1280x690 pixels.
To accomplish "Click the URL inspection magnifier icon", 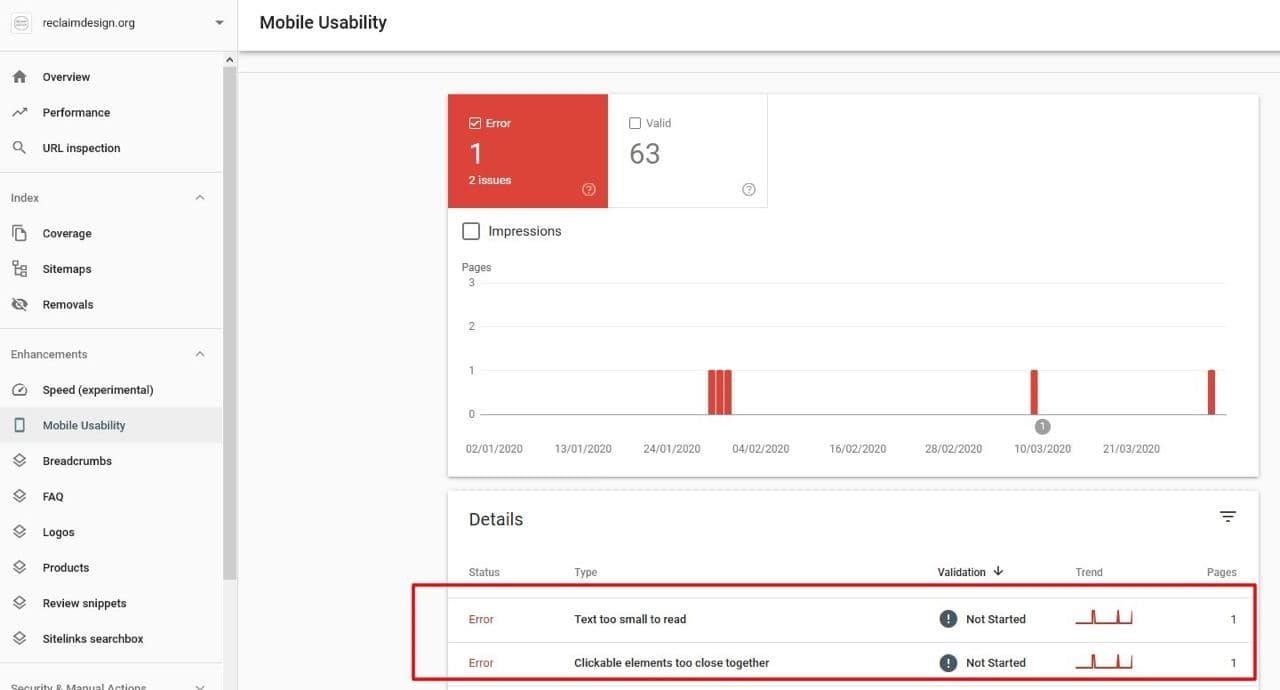I will coord(19,148).
